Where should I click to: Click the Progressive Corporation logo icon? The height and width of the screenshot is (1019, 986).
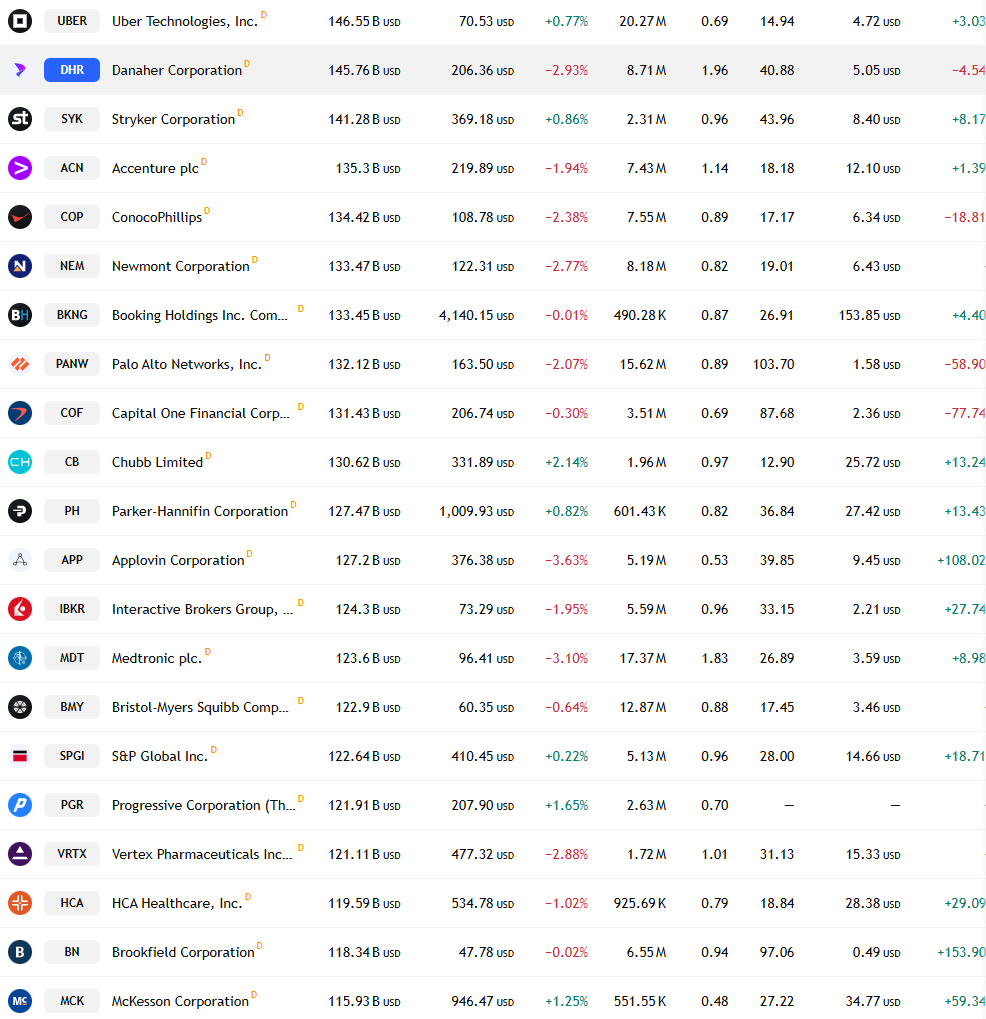click(20, 805)
